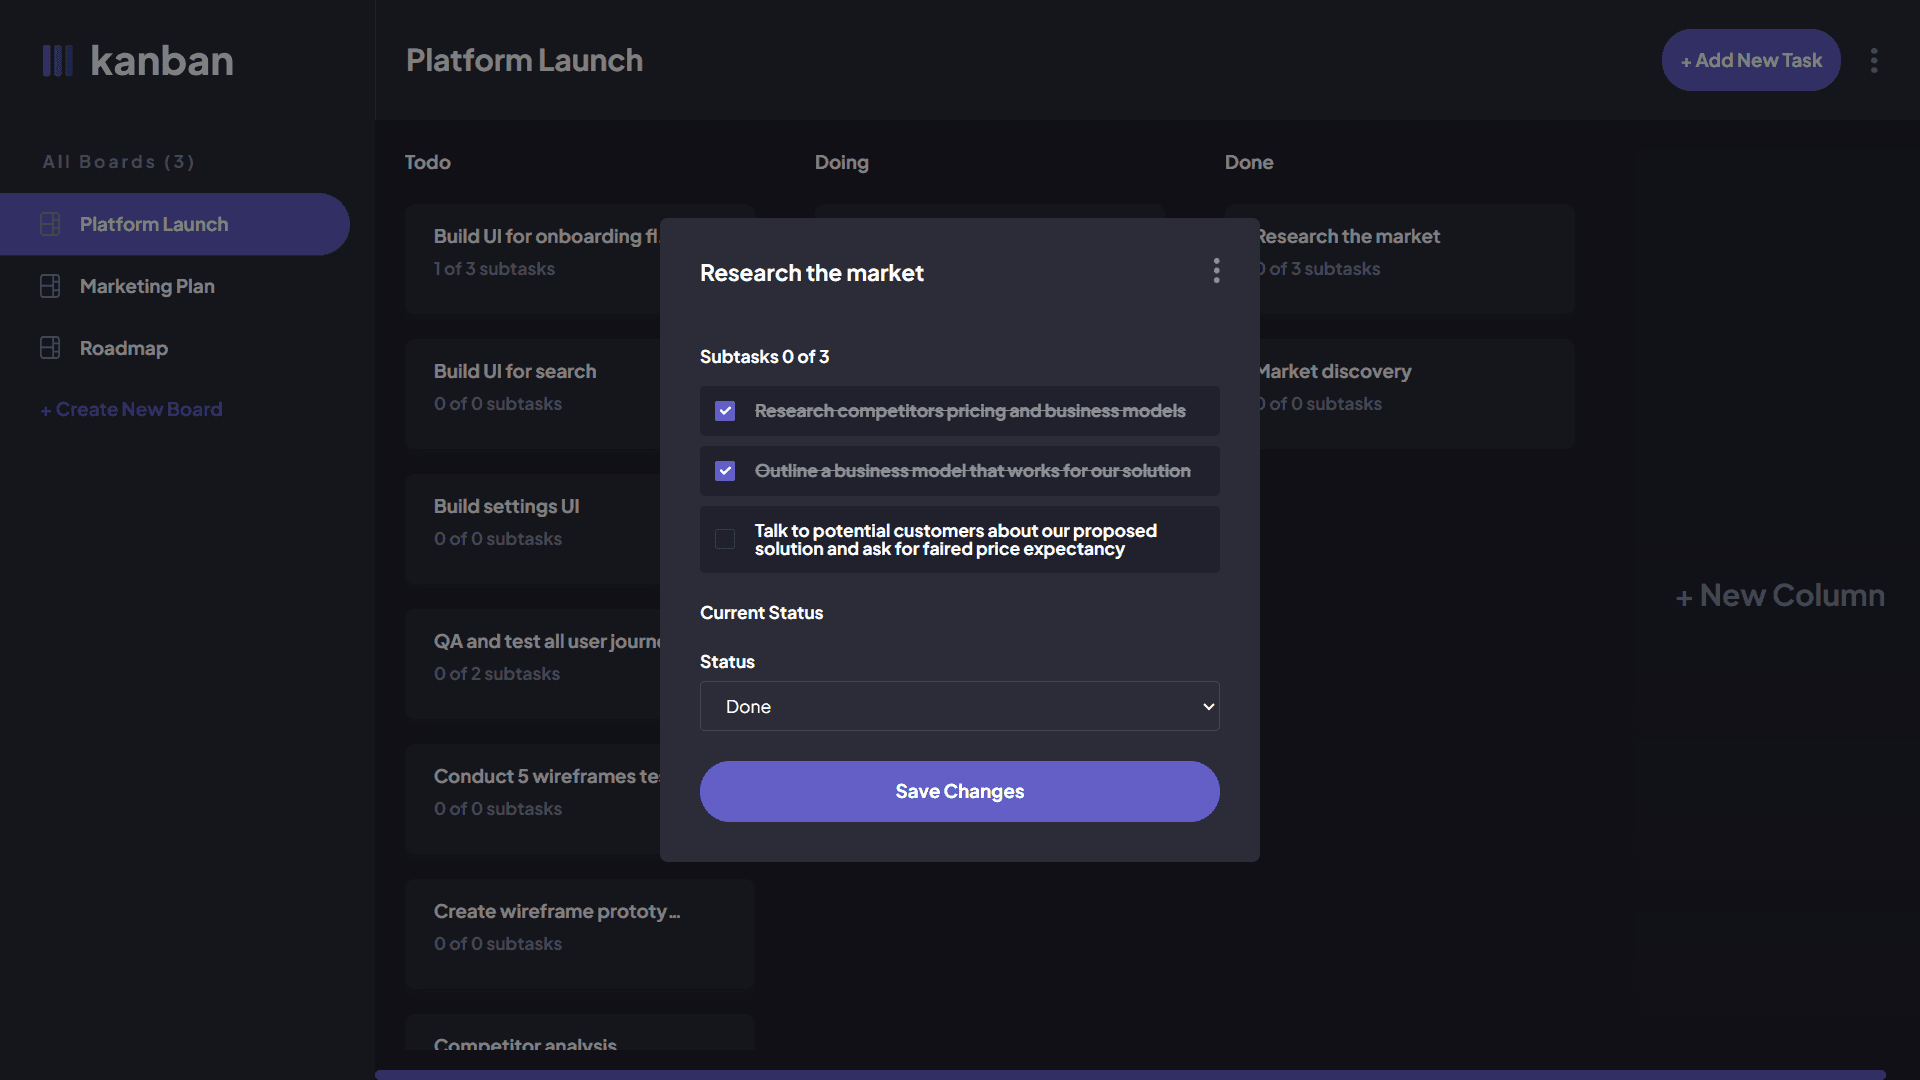Image resolution: width=1920 pixels, height=1080 pixels.
Task: Open the board options menu in header
Action: (x=1874, y=61)
